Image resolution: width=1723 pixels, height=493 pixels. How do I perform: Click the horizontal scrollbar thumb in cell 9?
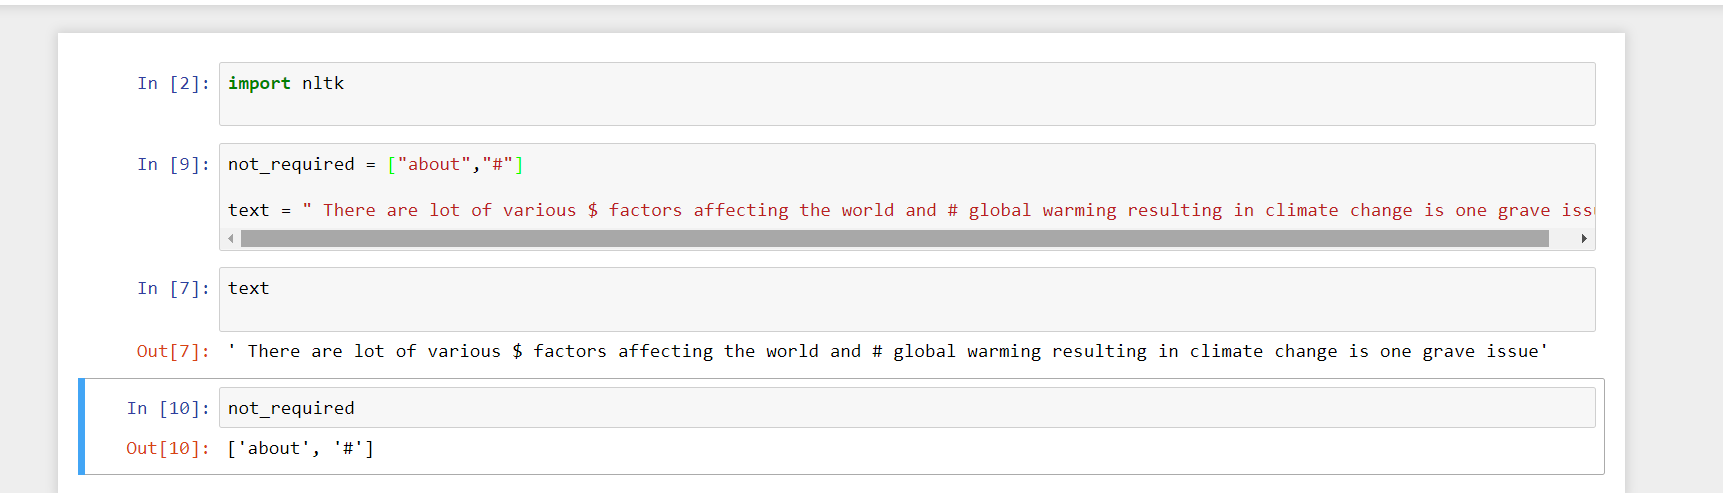pyautogui.click(x=893, y=238)
